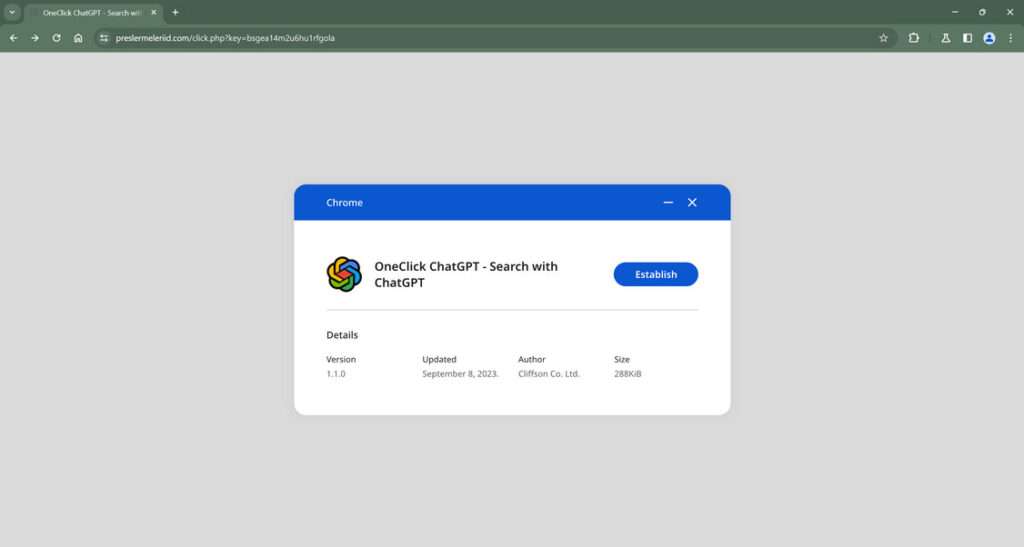This screenshot has height=547, width=1024.
Task: Click the Details heading
Action: point(342,335)
